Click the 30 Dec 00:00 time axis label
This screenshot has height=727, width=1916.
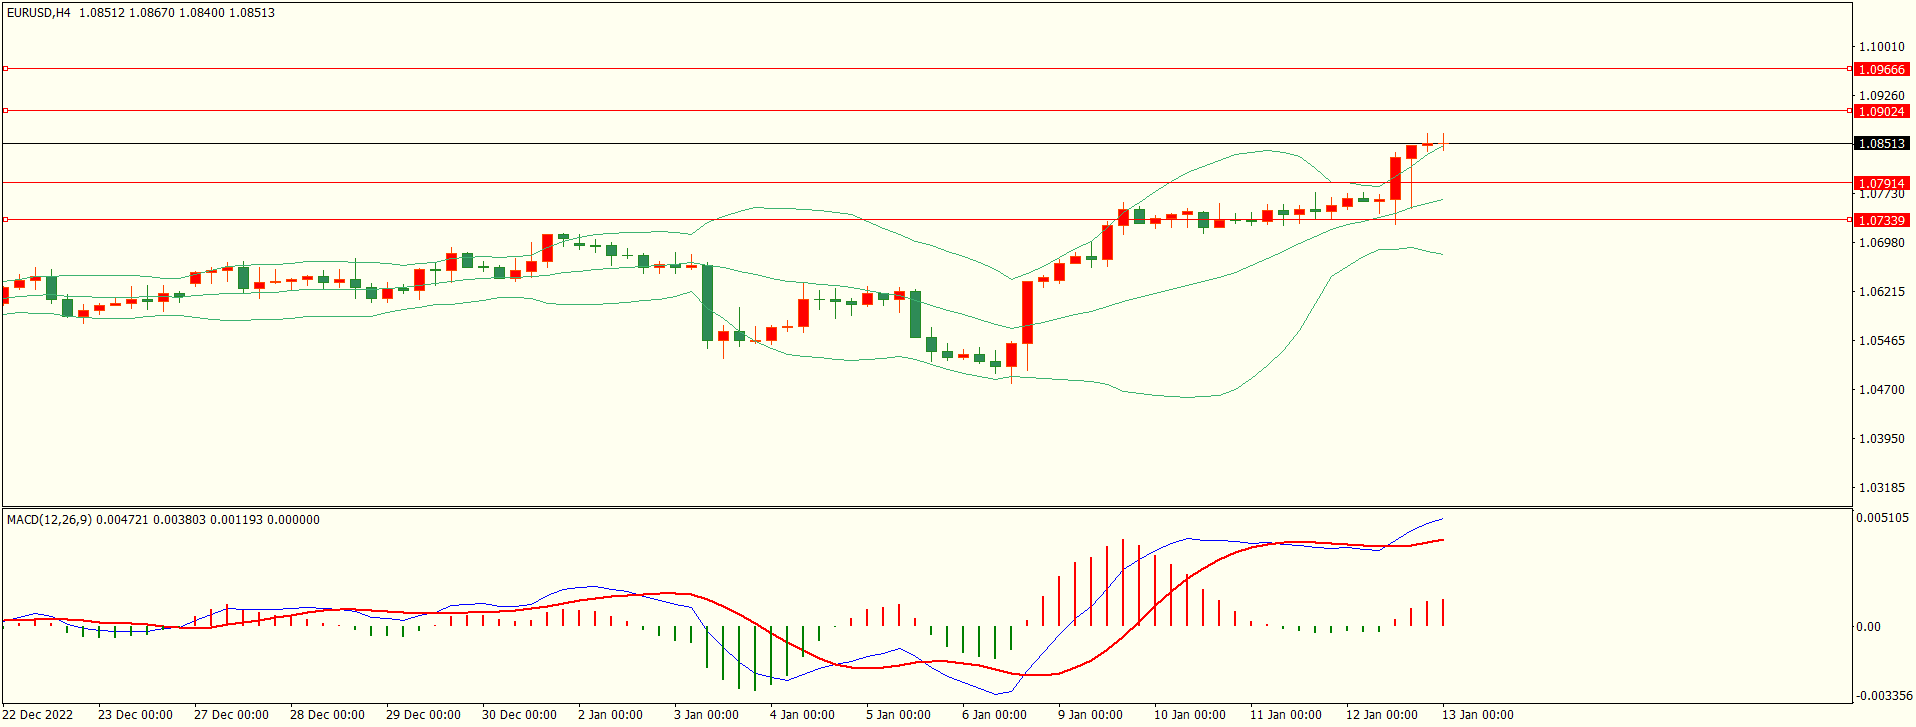click(519, 715)
